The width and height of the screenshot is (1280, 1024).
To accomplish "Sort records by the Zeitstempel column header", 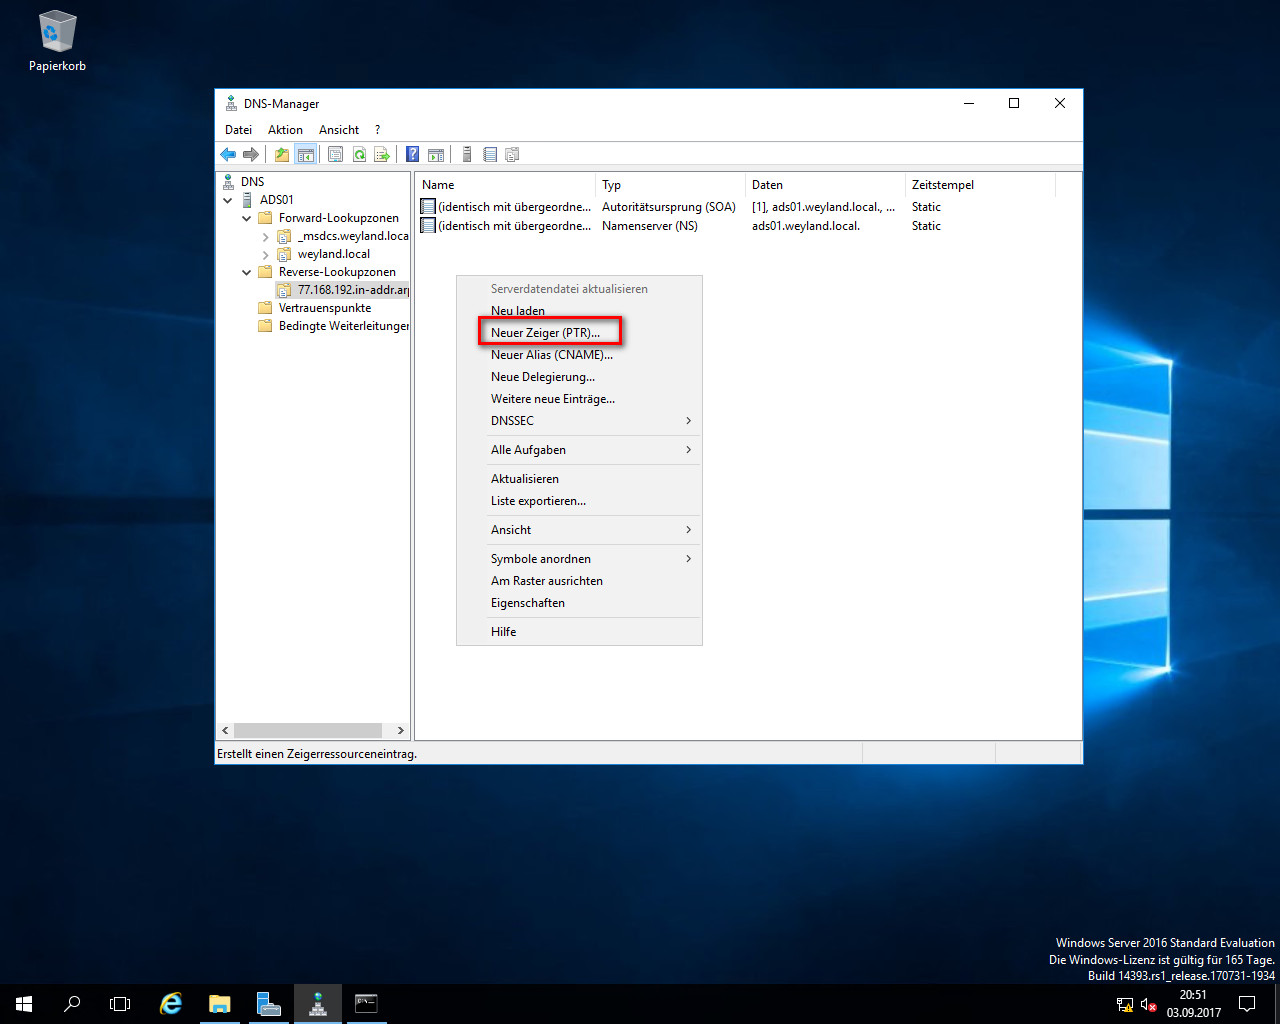I will point(942,185).
